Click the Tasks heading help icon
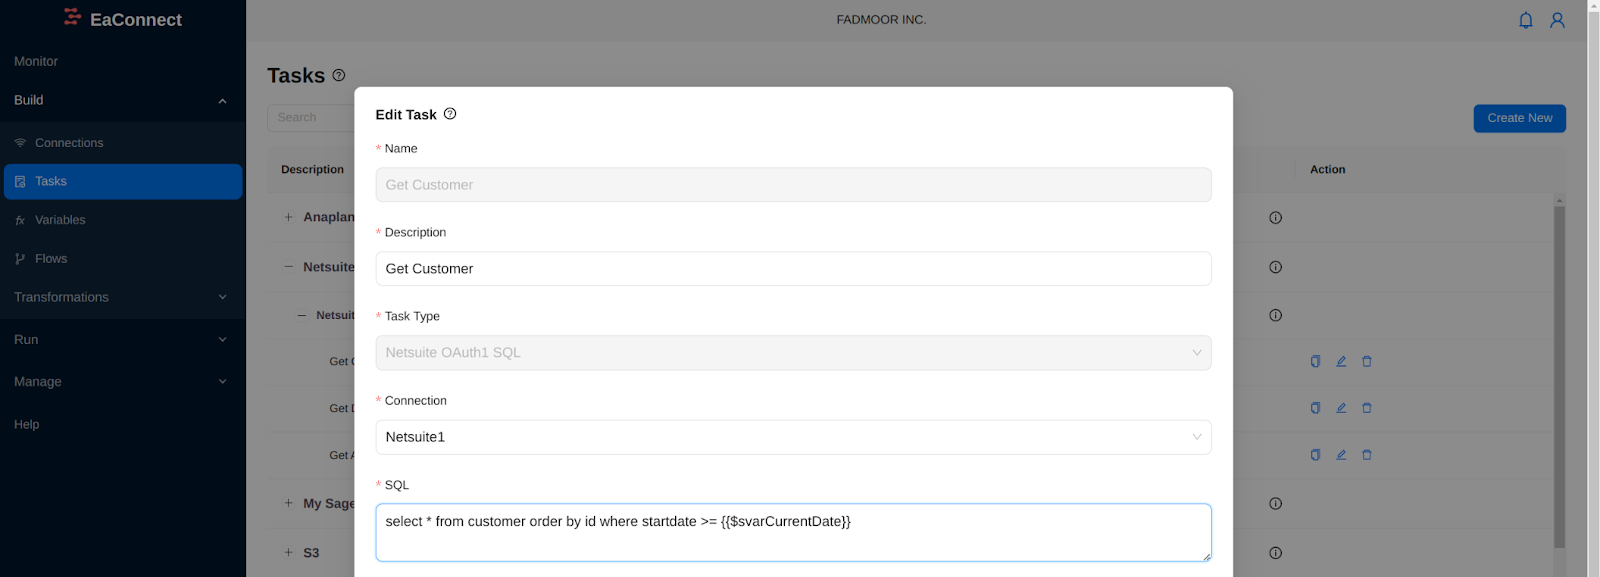 pos(339,75)
